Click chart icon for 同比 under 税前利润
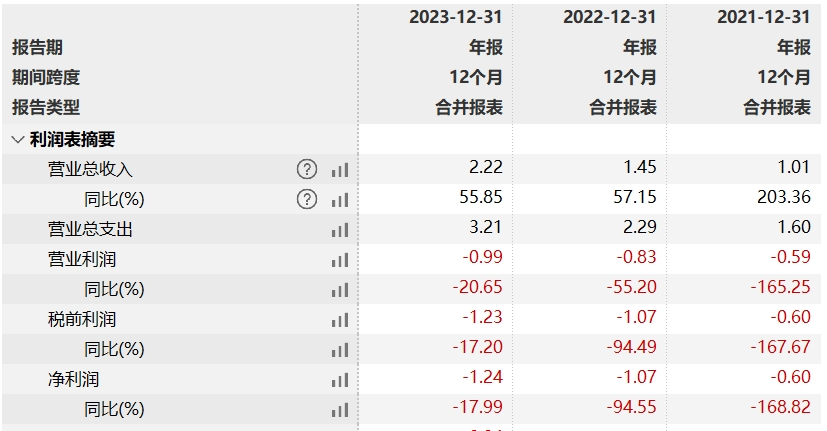Image resolution: width=827 pixels, height=431 pixels. click(x=340, y=350)
